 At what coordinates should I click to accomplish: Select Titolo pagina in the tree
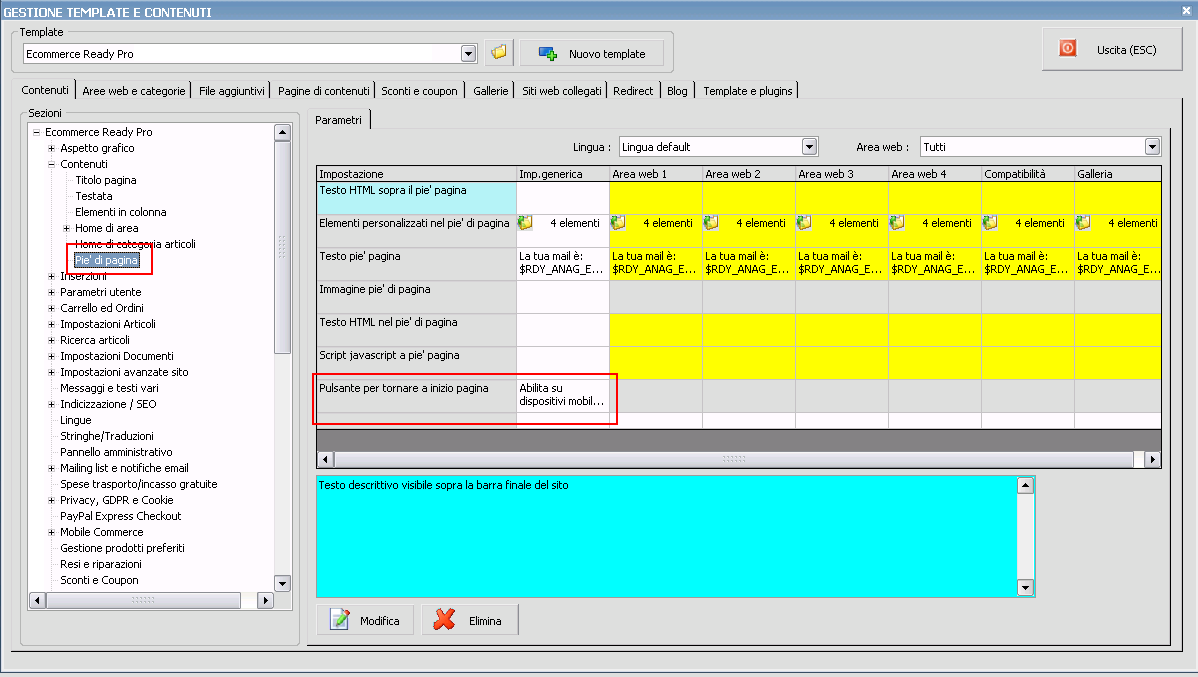pos(105,180)
